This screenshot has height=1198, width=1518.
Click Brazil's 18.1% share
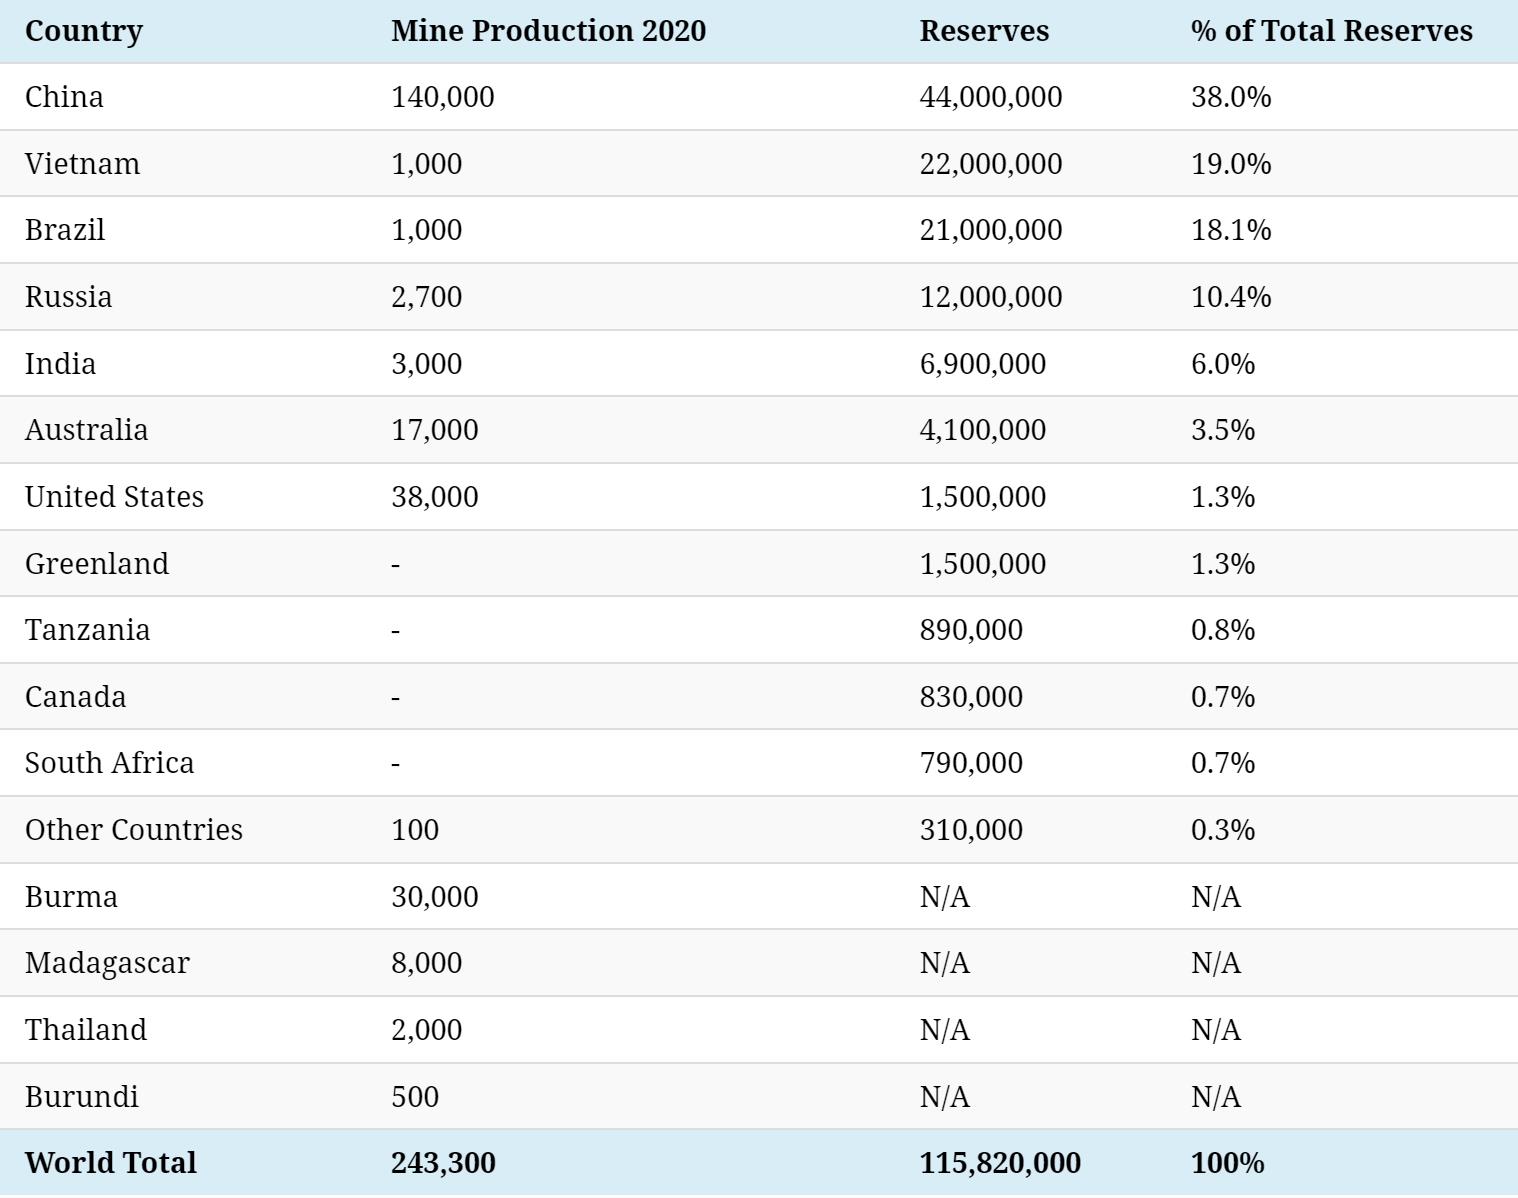(x=1231, y=230)
